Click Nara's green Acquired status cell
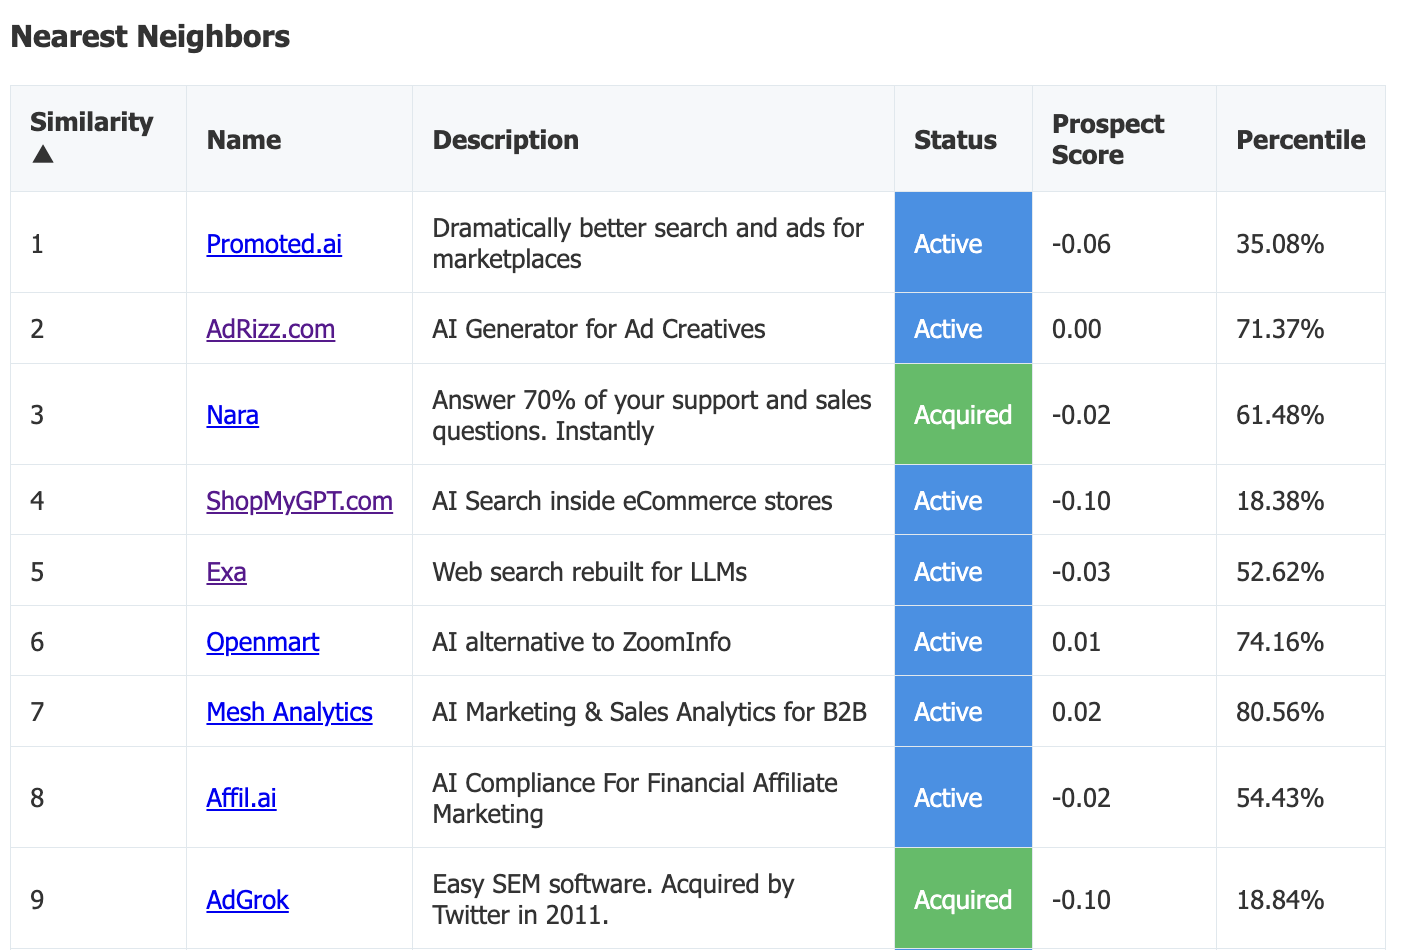1402x950 pixels. (x=963, y=414)
